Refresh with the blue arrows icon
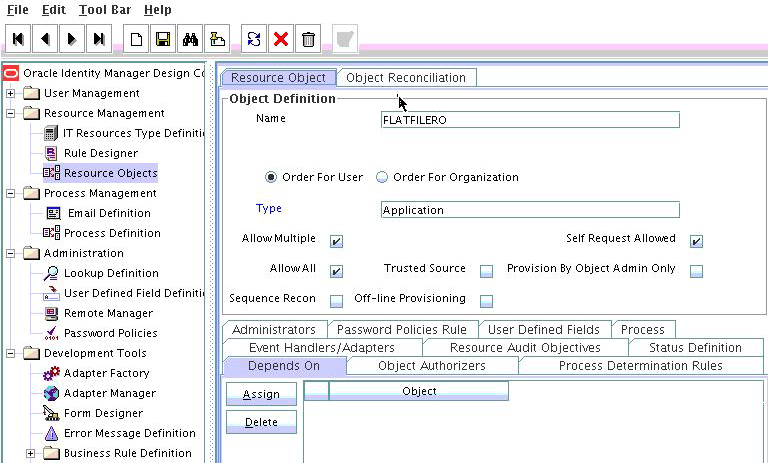 pos(254,39)
